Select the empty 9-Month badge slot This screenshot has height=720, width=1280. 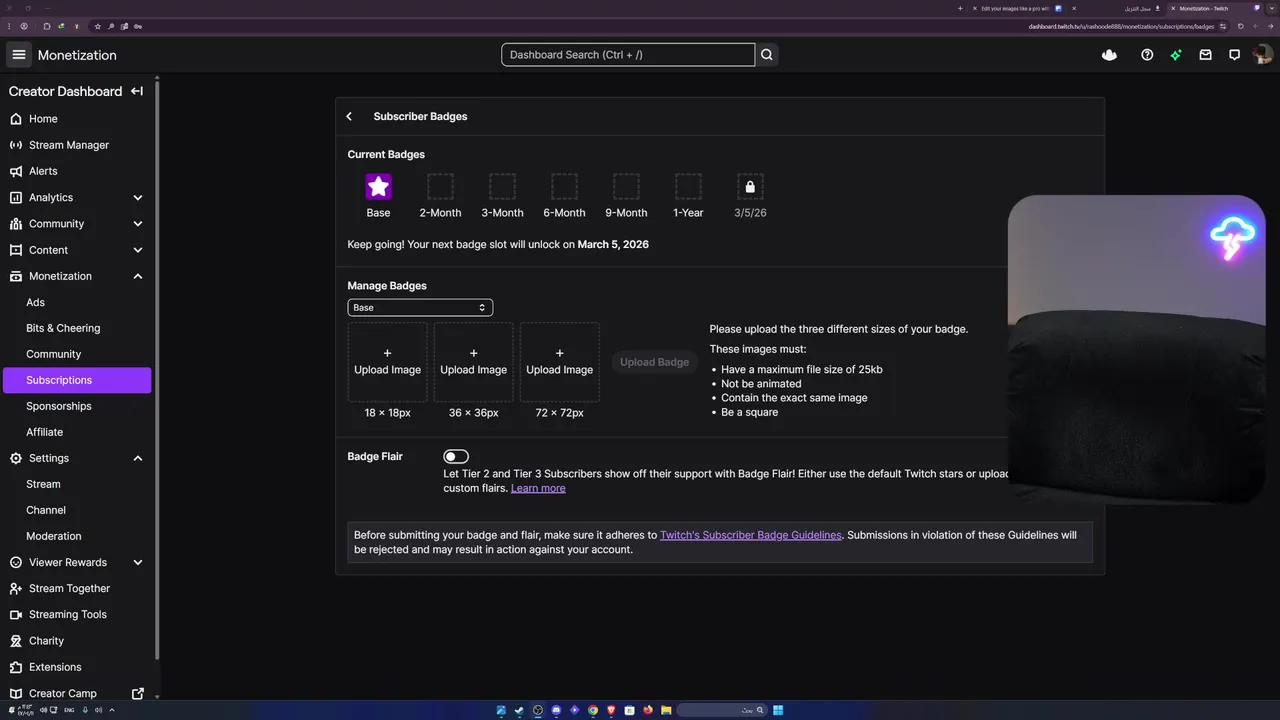click(x=626, y=186)
